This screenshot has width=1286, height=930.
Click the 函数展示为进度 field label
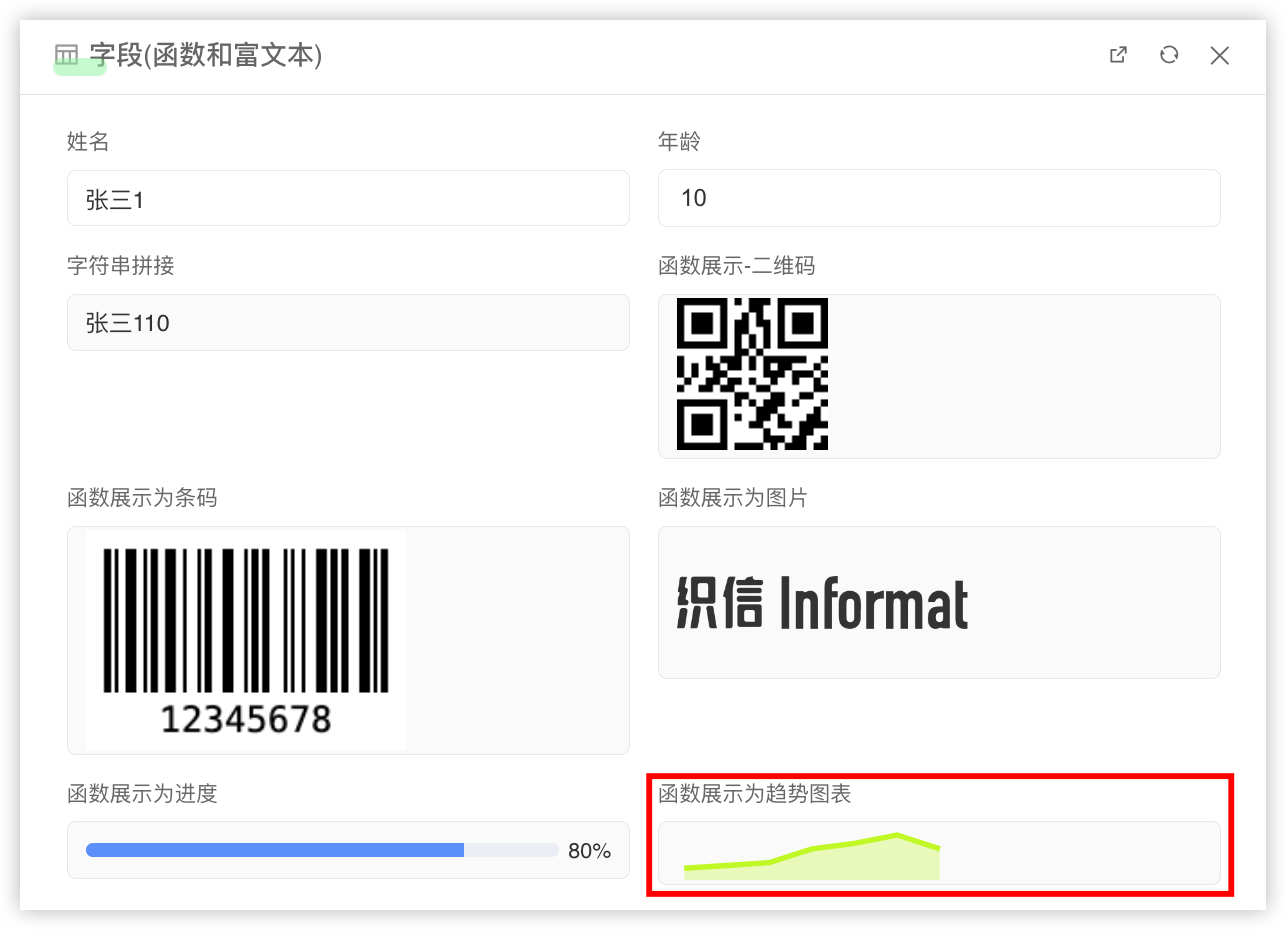click(x=142, y=794)
